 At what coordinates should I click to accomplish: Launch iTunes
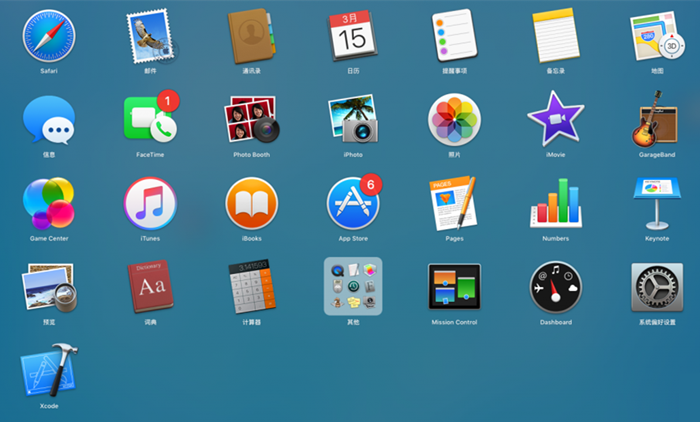click(150, 204)
